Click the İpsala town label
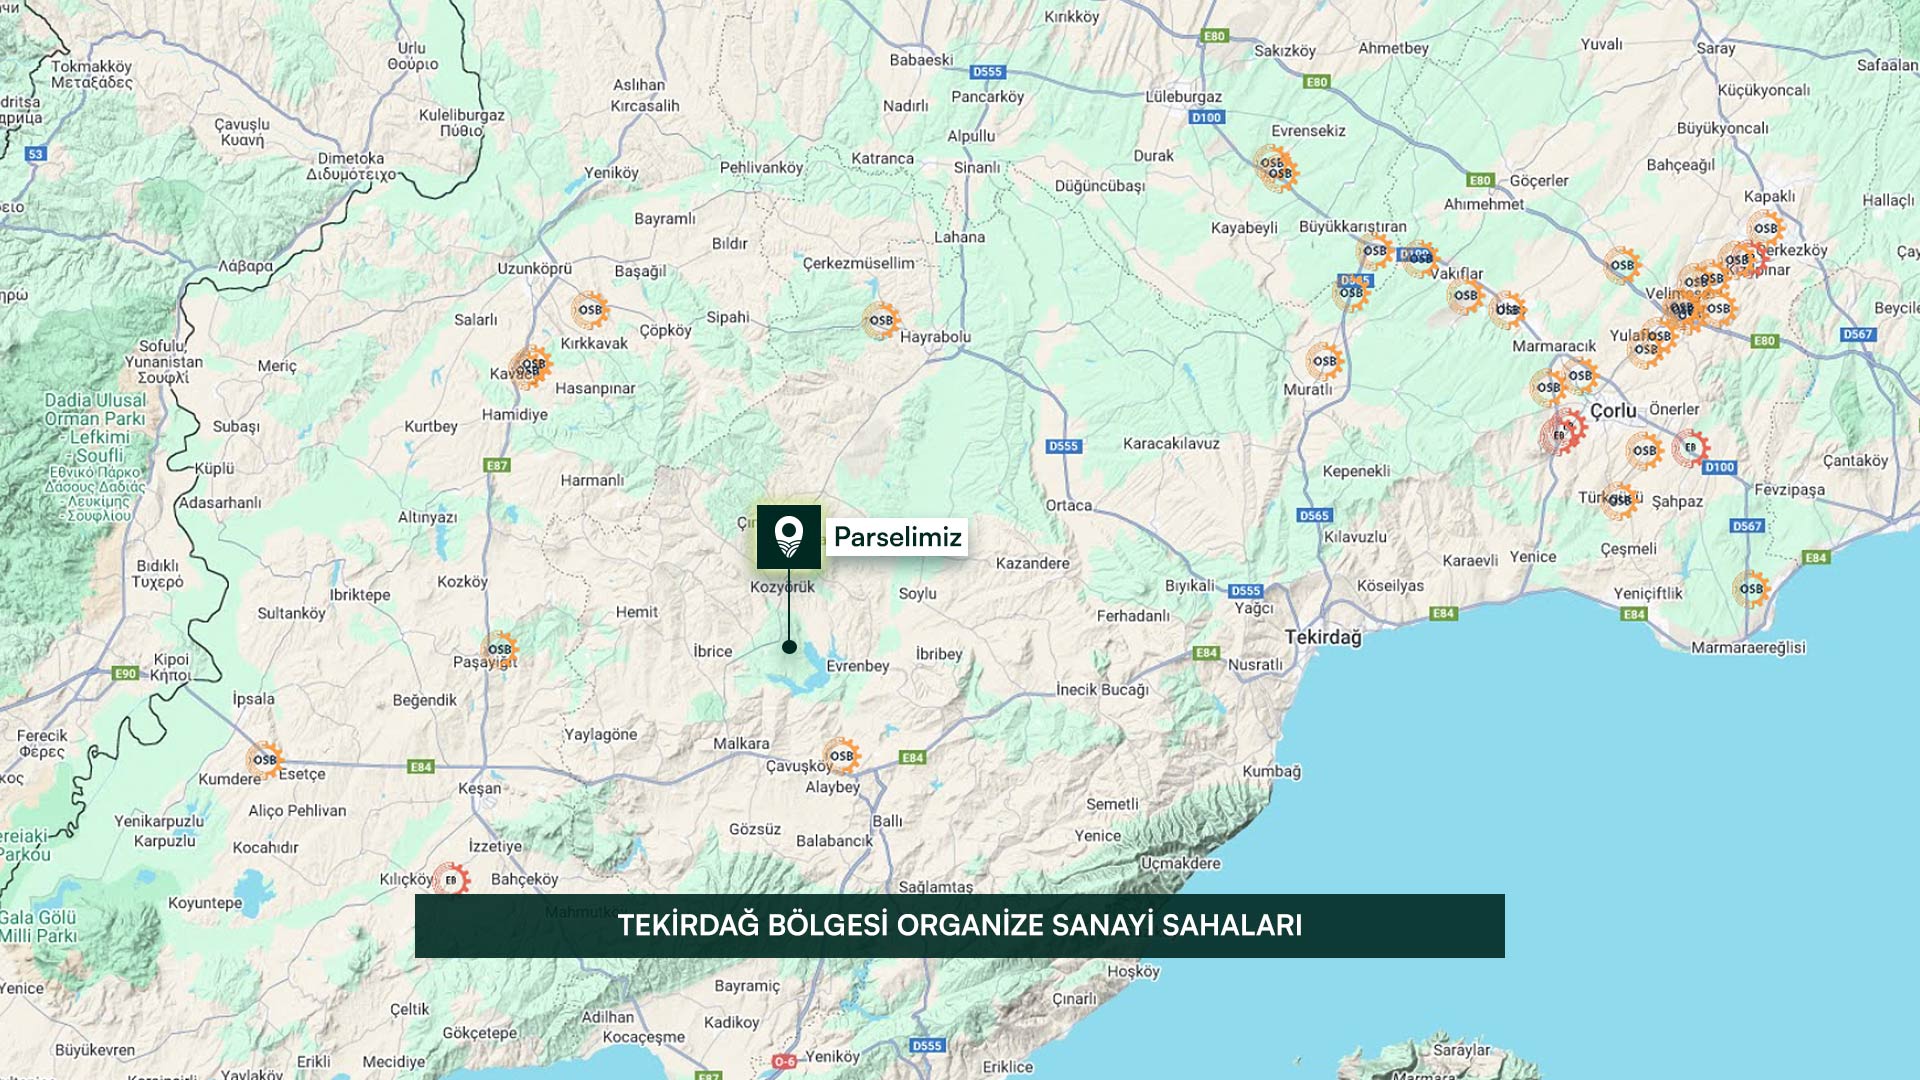This screenshot has height=1080, width=1920. tap(253, 698)
